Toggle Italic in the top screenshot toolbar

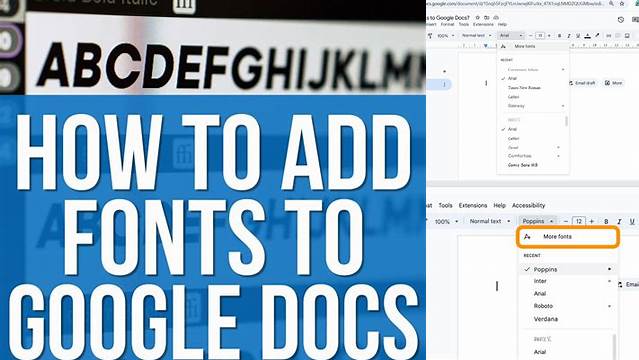569,36
